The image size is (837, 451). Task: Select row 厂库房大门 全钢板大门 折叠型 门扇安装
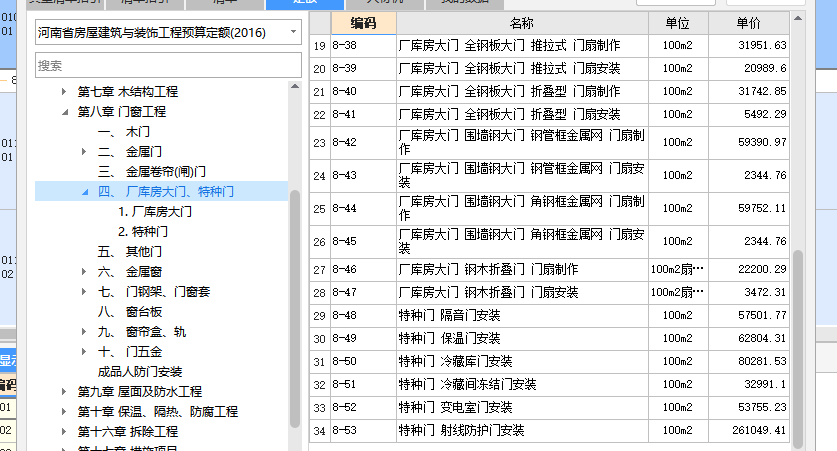tap(522, 115)
